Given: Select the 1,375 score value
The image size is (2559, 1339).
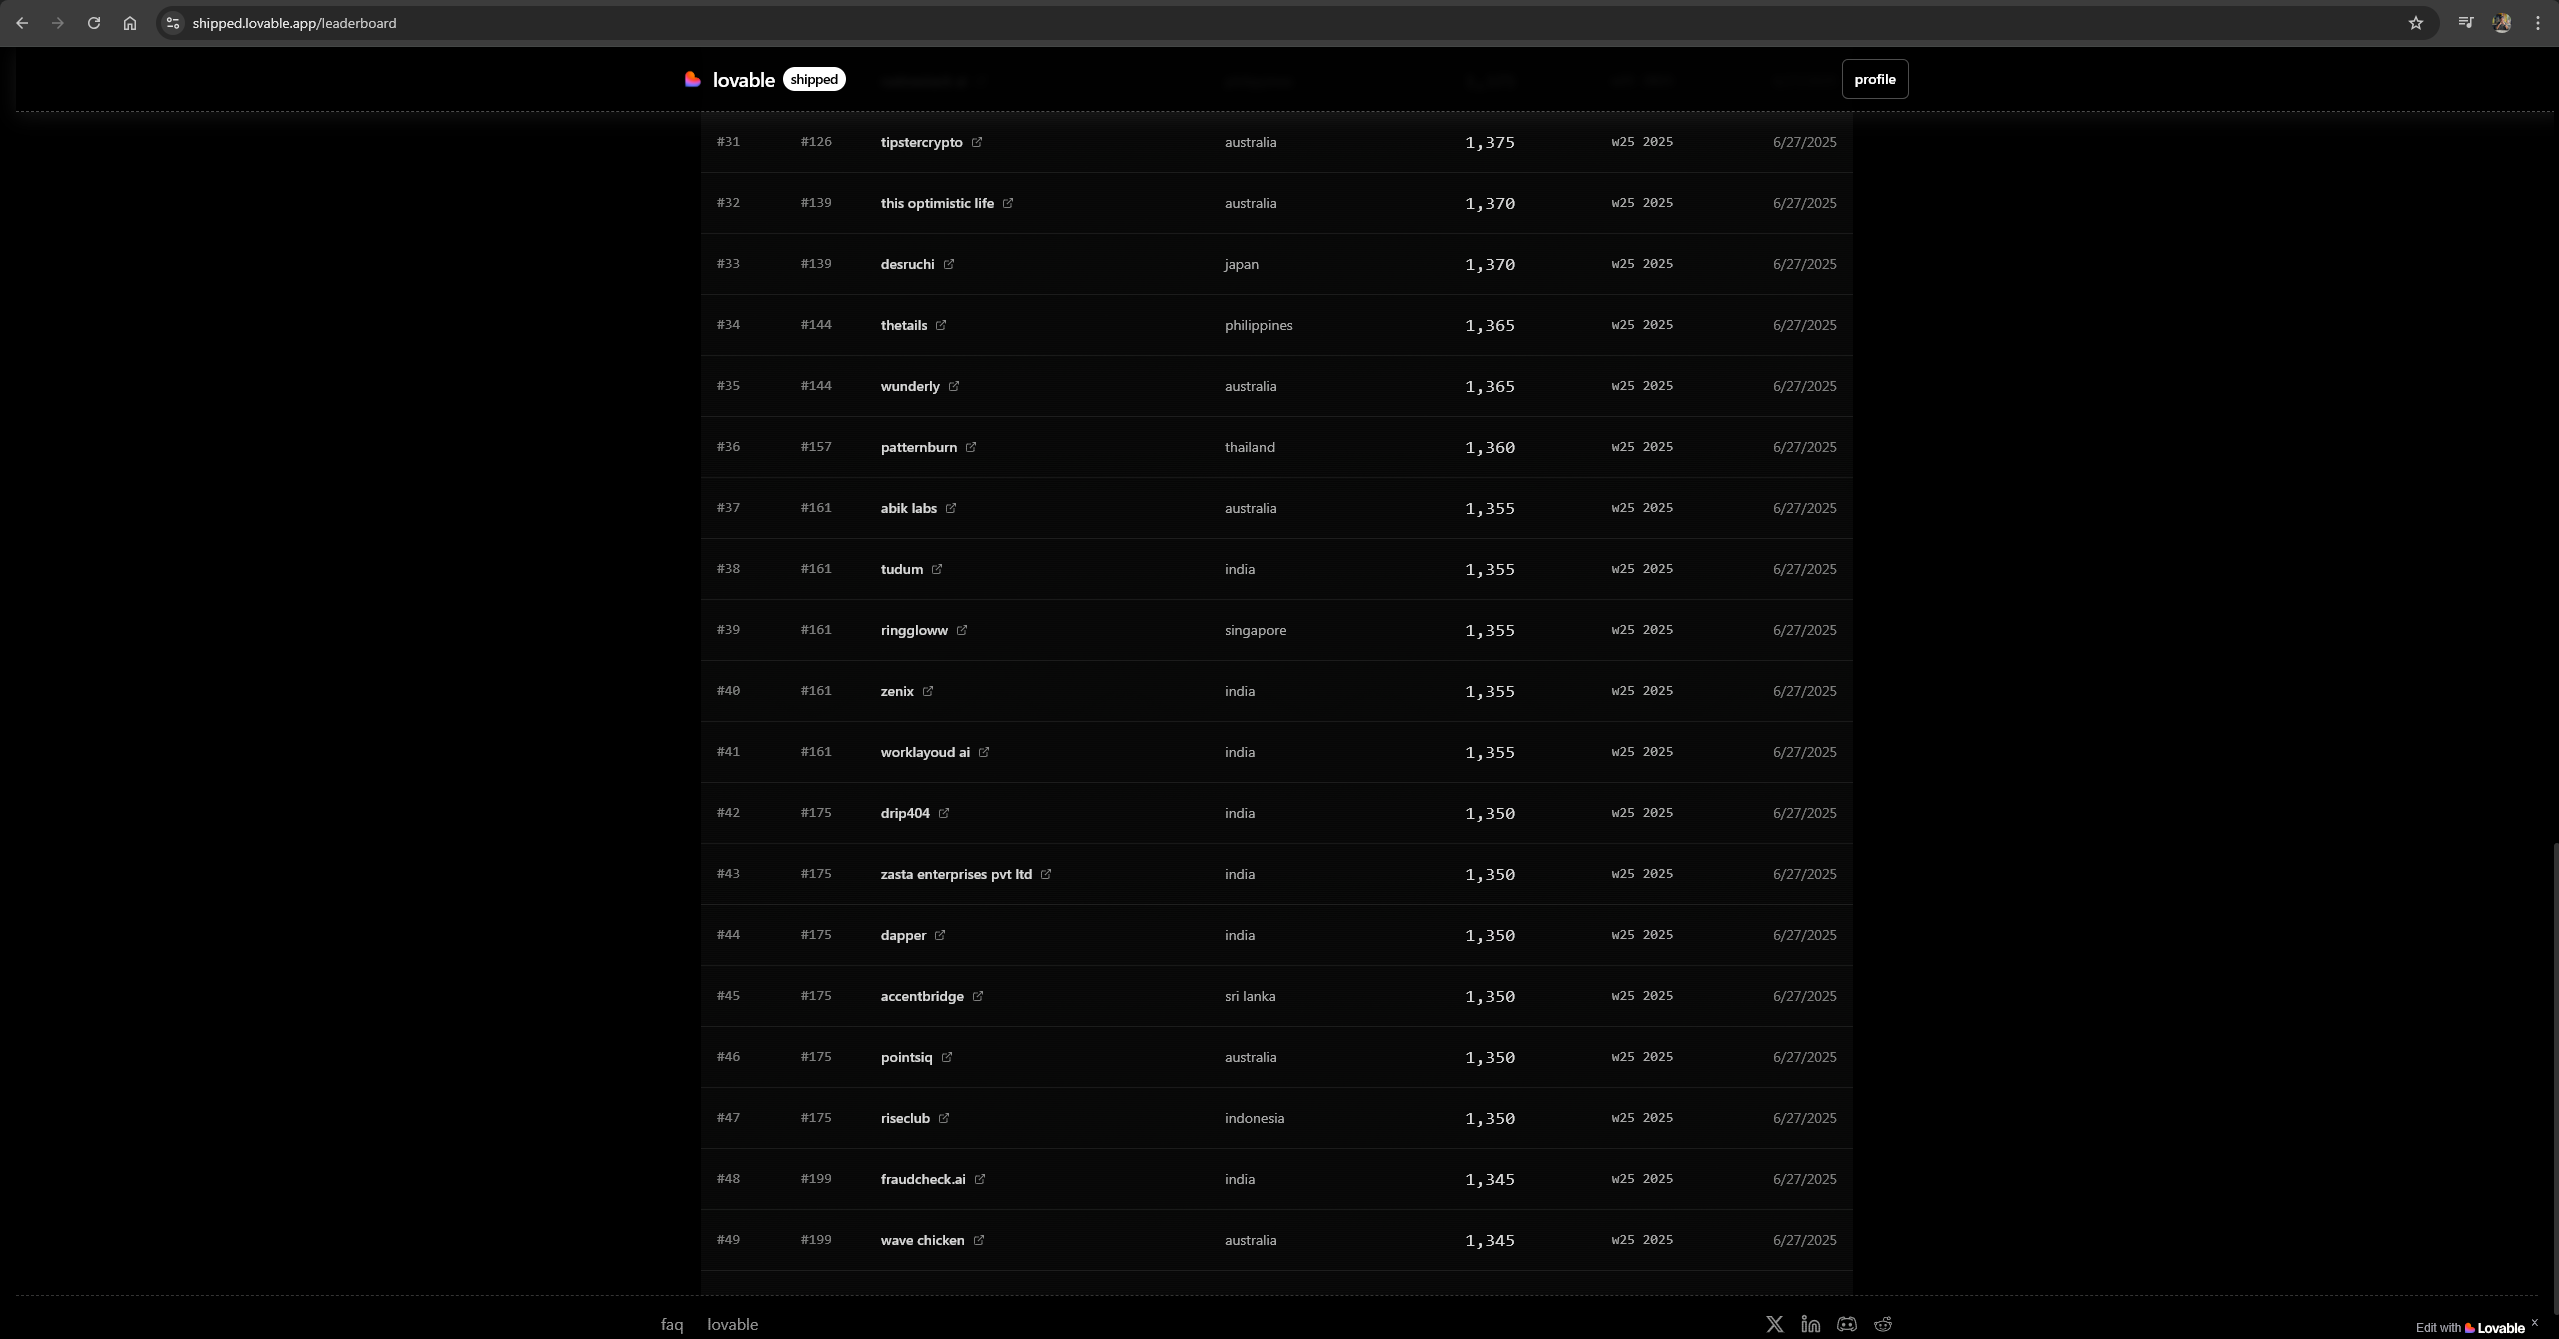Looking at the screenshot, I should point(1490,142).
